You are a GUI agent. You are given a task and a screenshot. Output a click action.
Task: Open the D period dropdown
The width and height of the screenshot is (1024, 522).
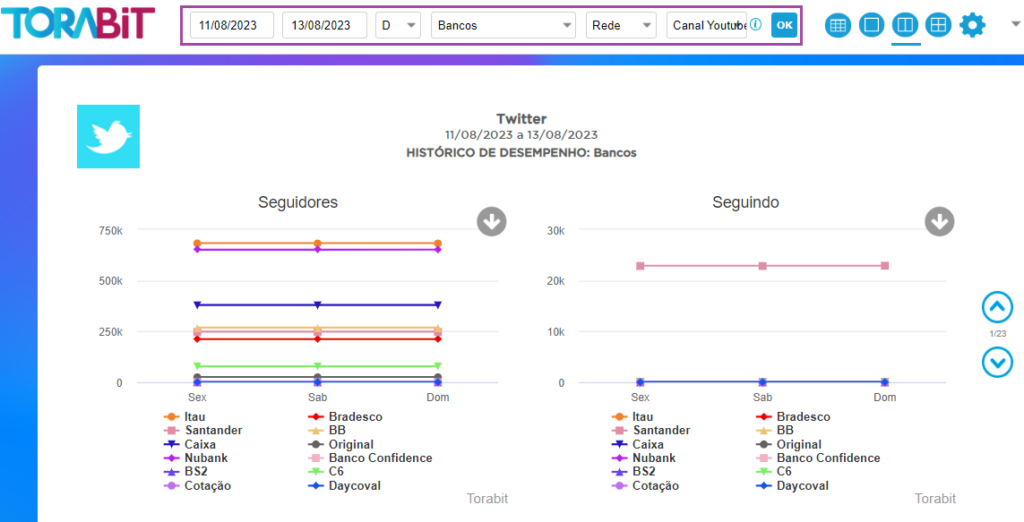point(398,25)
